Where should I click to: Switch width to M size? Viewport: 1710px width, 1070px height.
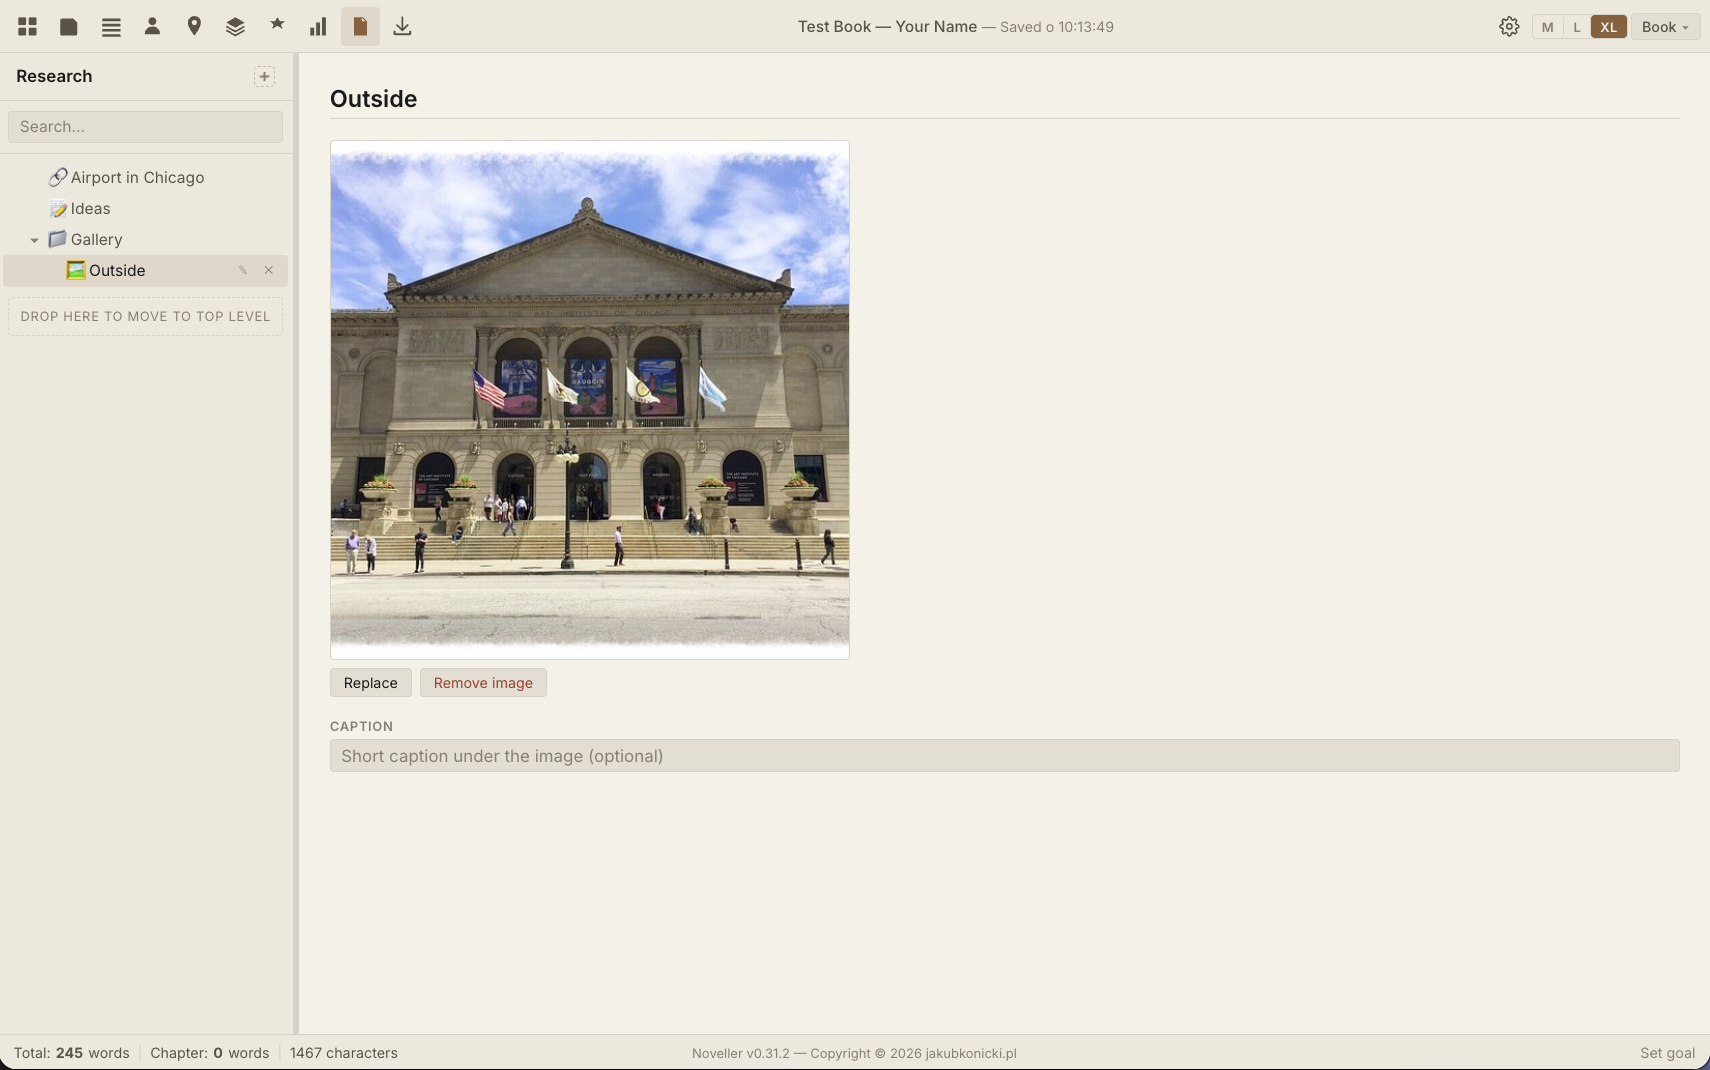click(x=1547, y=27)
